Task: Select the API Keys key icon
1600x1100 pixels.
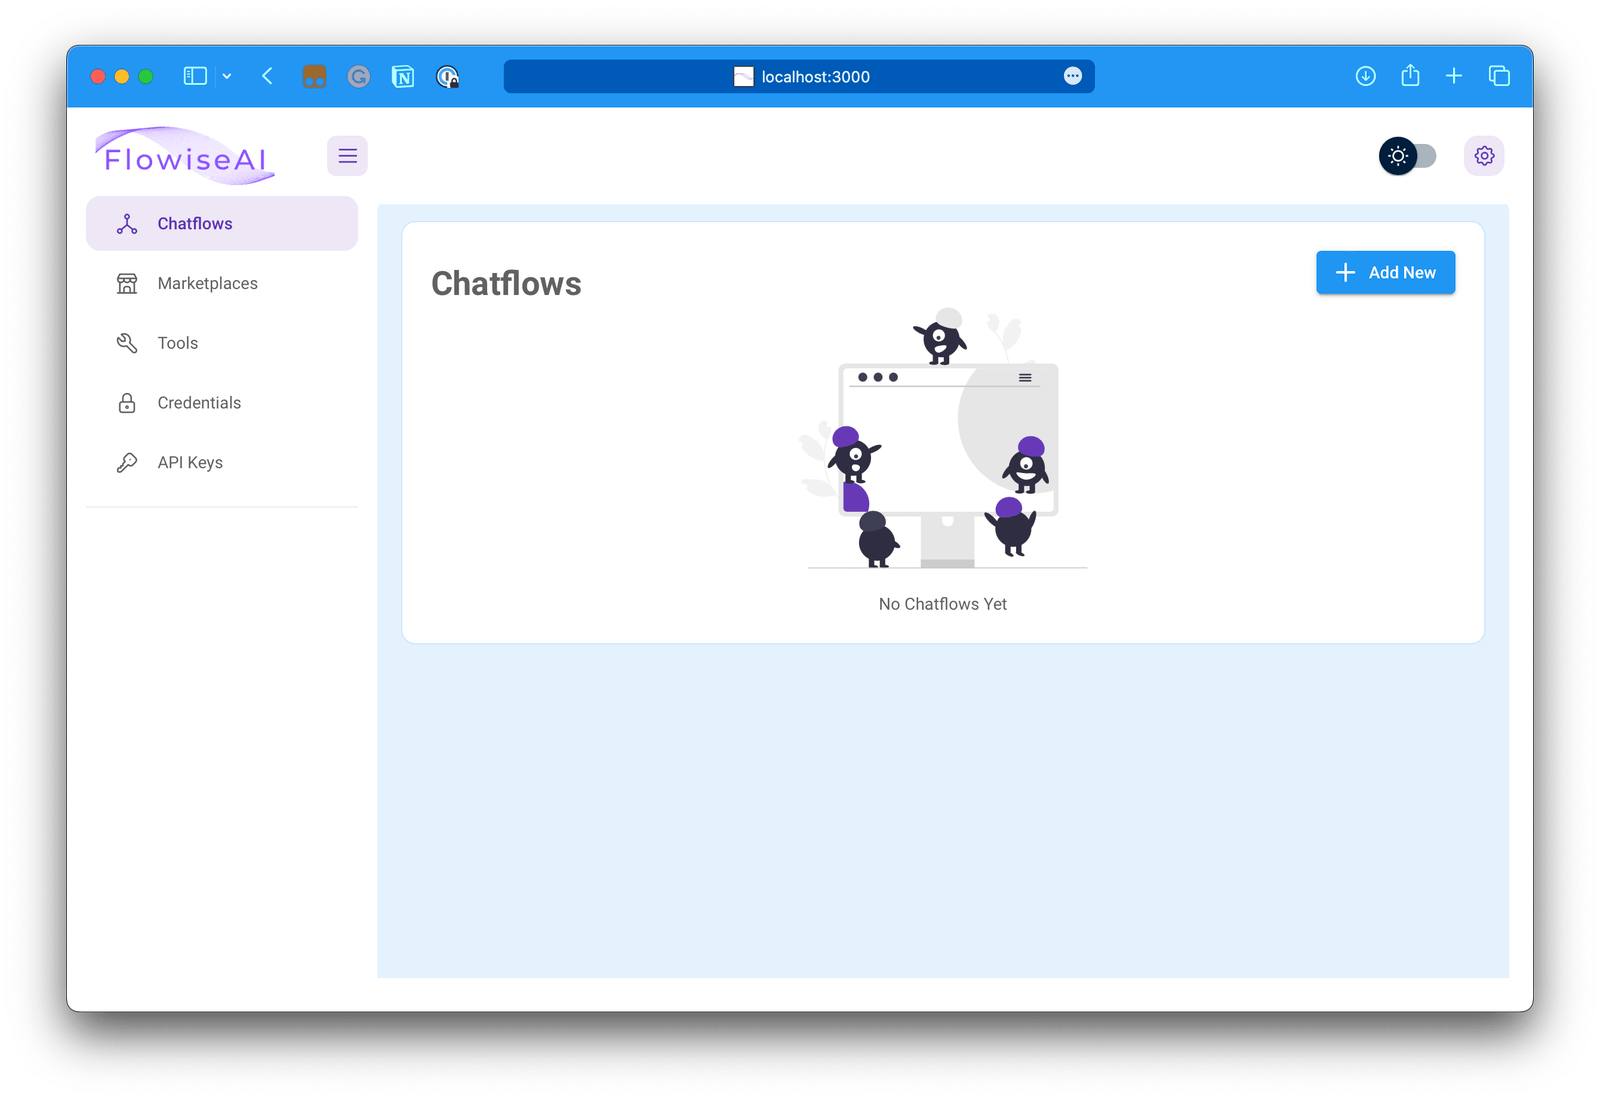Action: 126,462
